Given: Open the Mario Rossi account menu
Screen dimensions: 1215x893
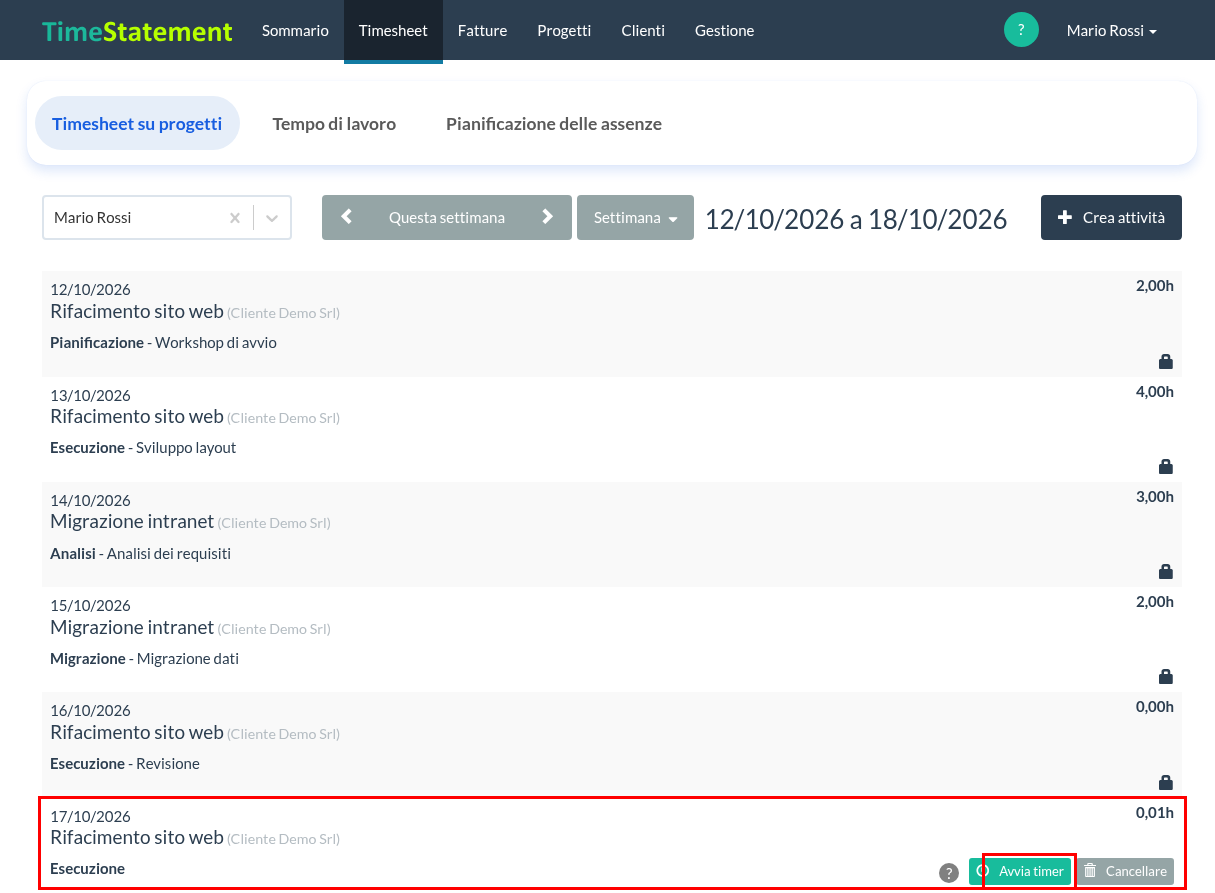Looking at the screenshot, I should click(1111, 31).
